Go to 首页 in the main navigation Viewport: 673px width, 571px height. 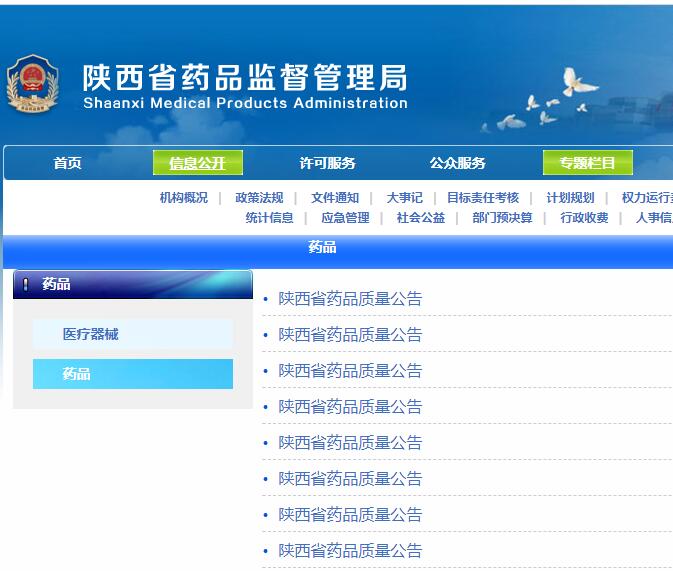pyautogui.click(x=68, y=163)
